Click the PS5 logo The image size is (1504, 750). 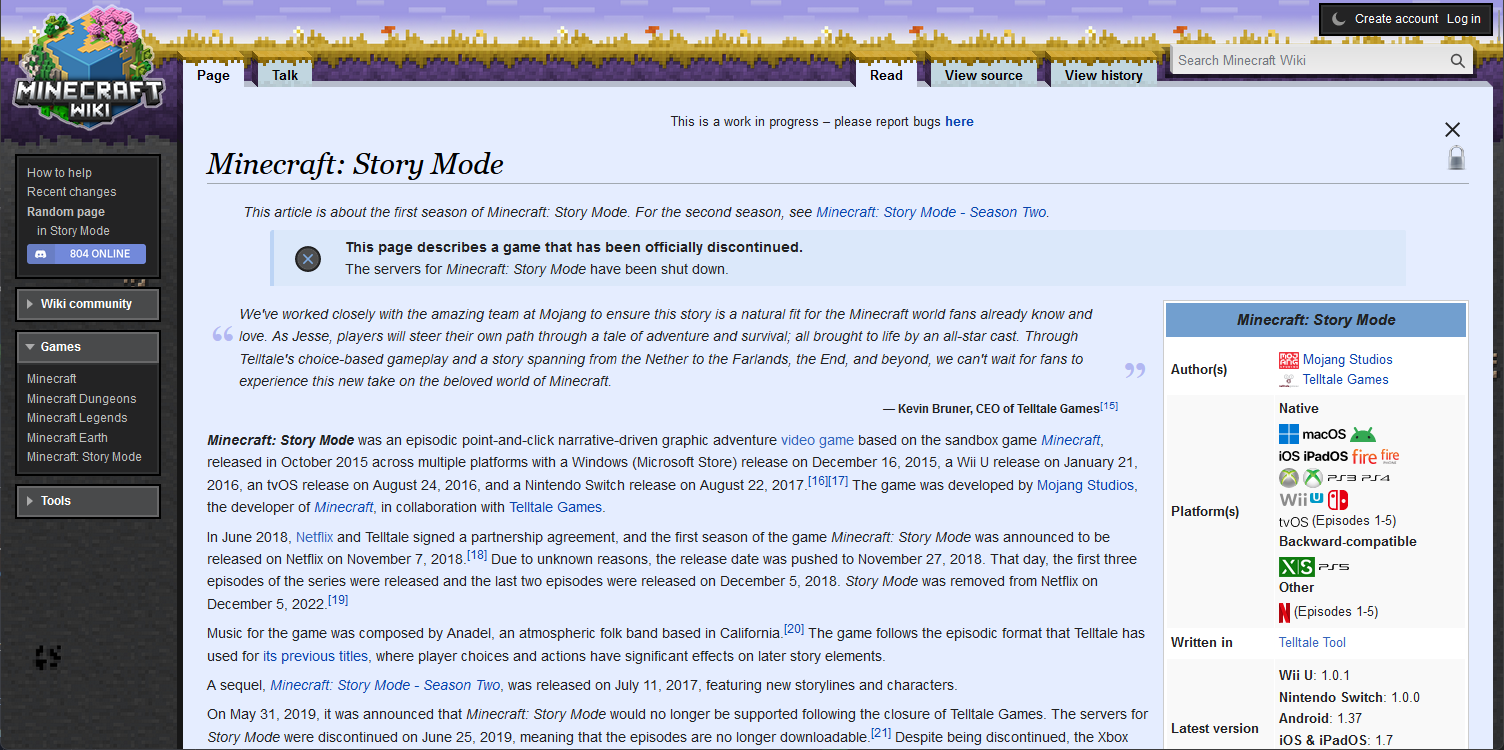[x=1333, y=567]
